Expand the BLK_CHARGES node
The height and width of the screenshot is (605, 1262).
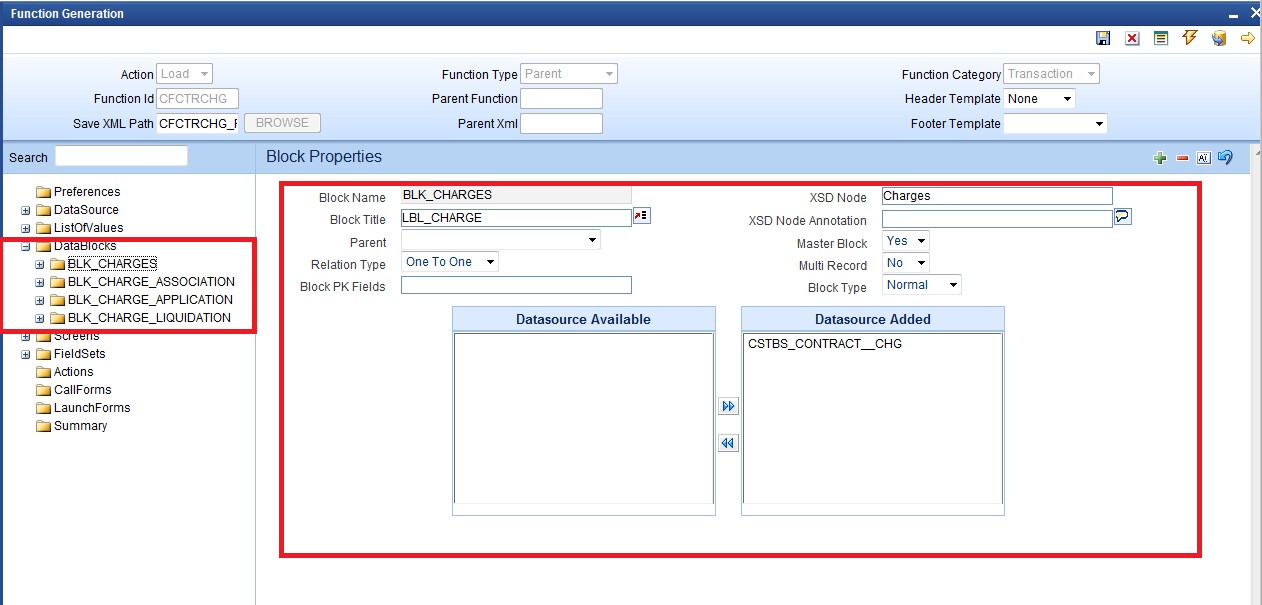tap(40, 264)
